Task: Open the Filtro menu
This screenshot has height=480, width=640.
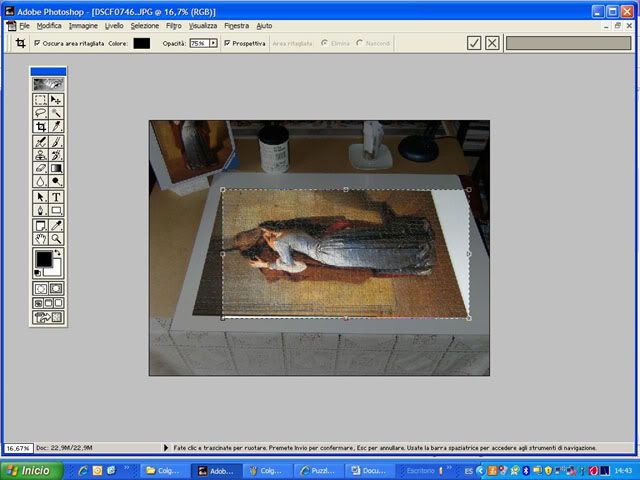Action: coord(174,26)
